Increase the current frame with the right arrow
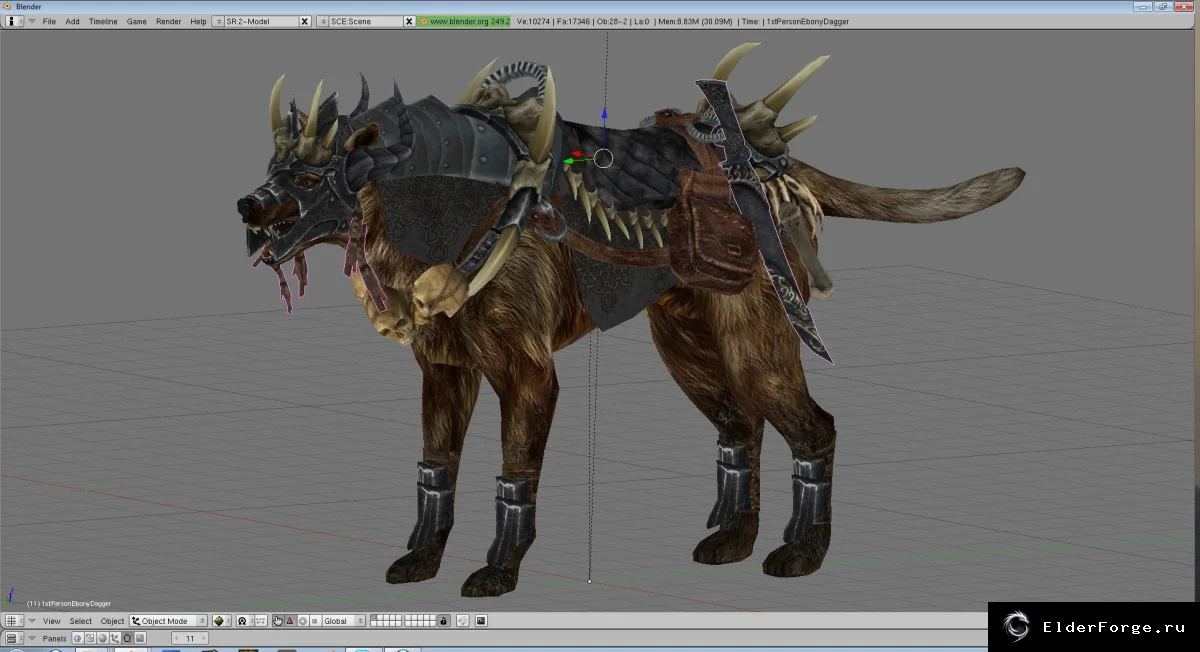The width and height of the screenshot is (1200, 652). pos(203,638)
